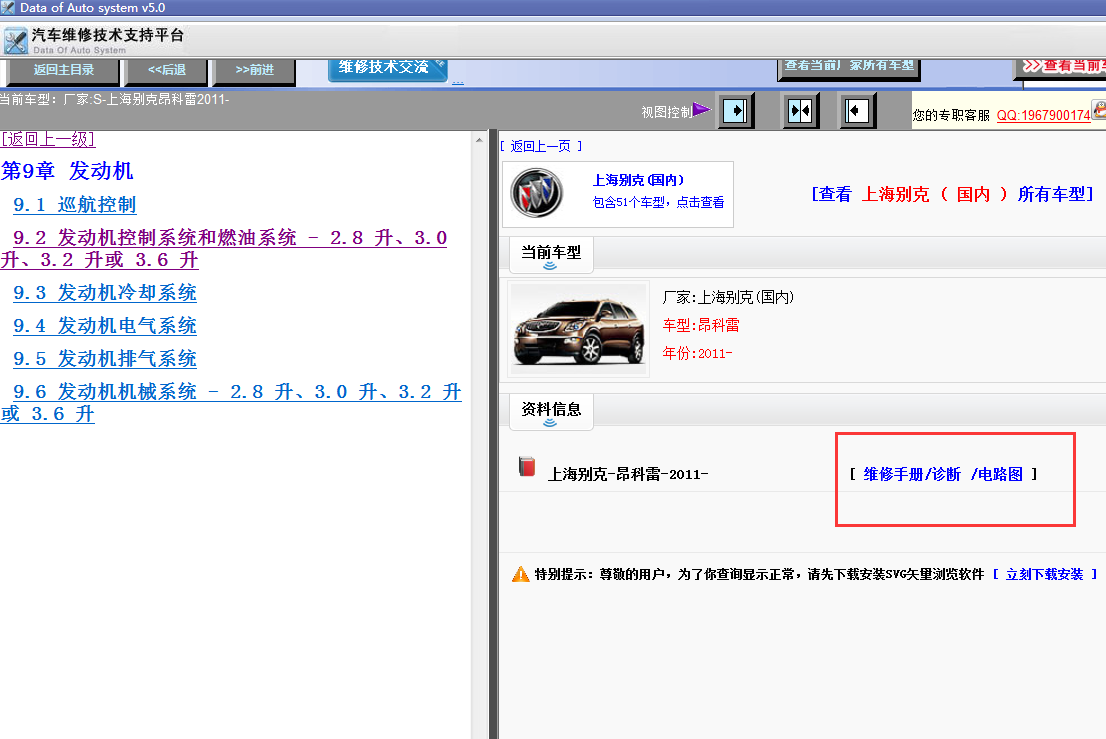1106x739 pixels.
Task: Click the 上海别克(国内) brand link
Action: pos(638,181)
